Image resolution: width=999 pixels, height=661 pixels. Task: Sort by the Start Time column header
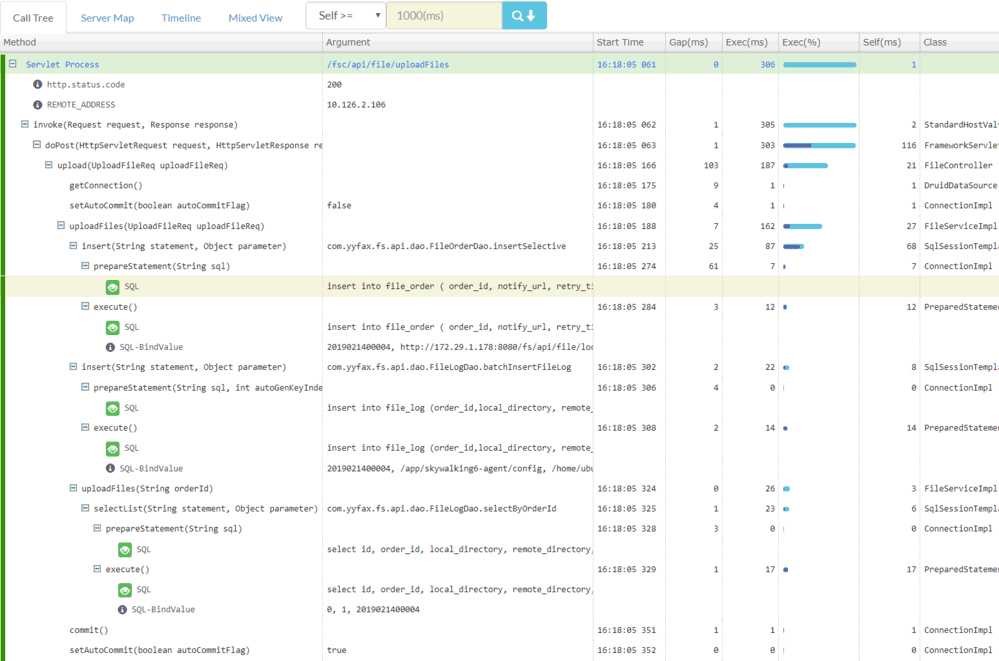(x=620, y=42)
